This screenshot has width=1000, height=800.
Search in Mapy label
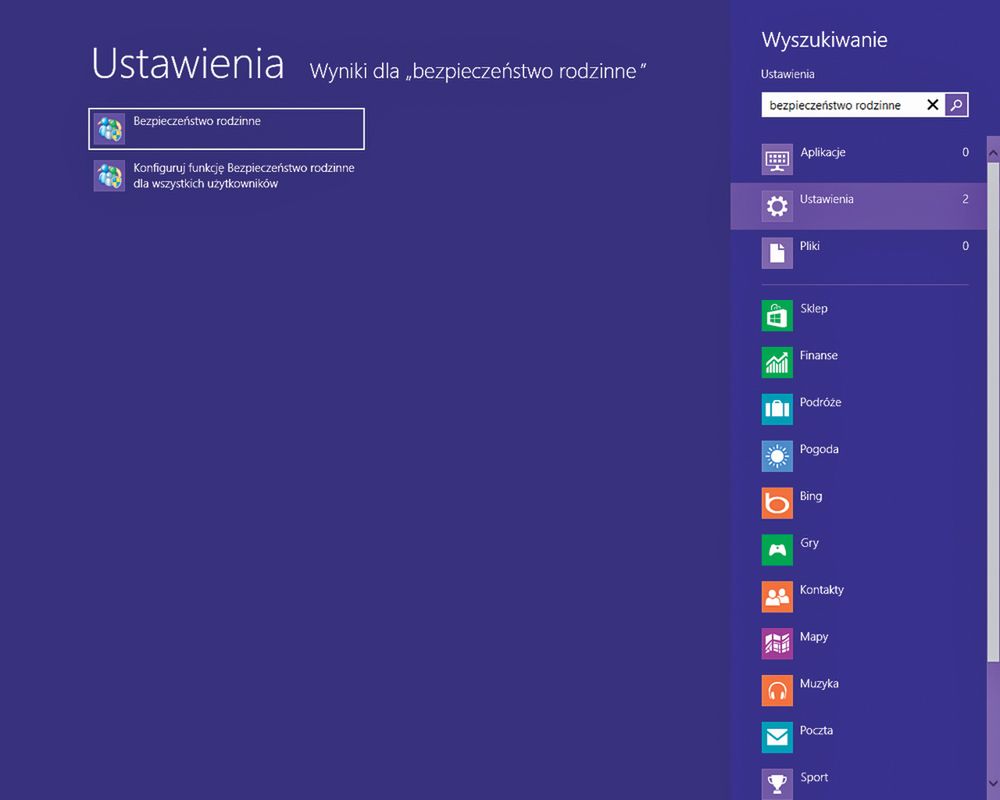814,637
